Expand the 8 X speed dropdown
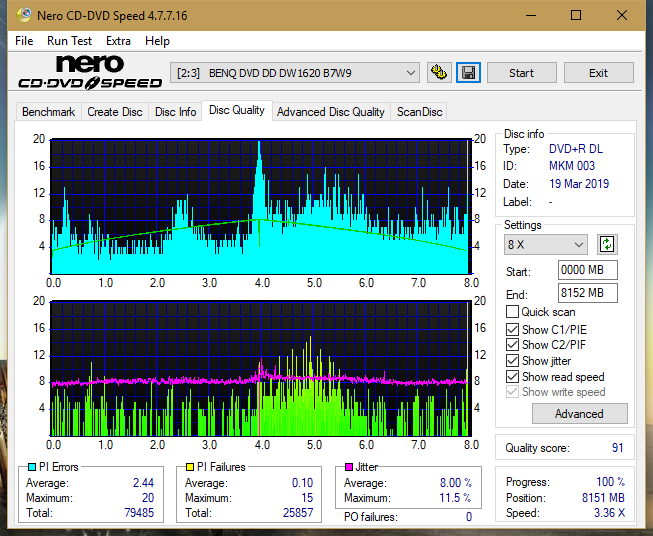653x536 pixels. (546, 244)
